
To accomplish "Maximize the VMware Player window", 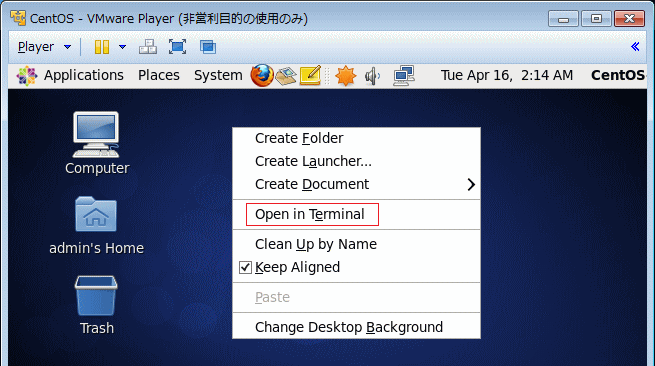I will pos(596,19).
